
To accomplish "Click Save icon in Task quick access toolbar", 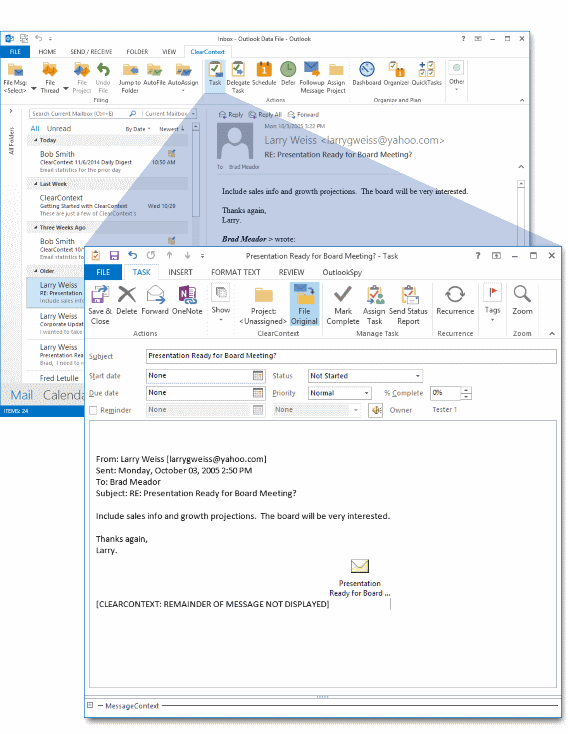I will click(x=114, y=255).
